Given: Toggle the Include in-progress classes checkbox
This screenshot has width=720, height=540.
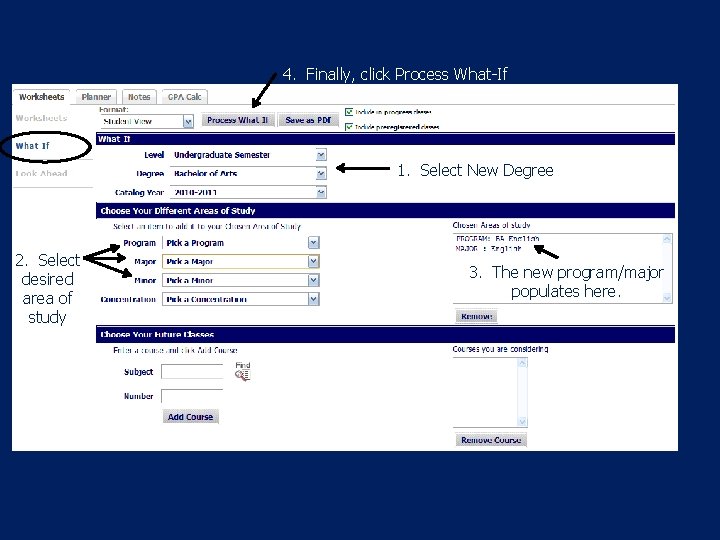Looking at the screenshot, I should [349, 112].
